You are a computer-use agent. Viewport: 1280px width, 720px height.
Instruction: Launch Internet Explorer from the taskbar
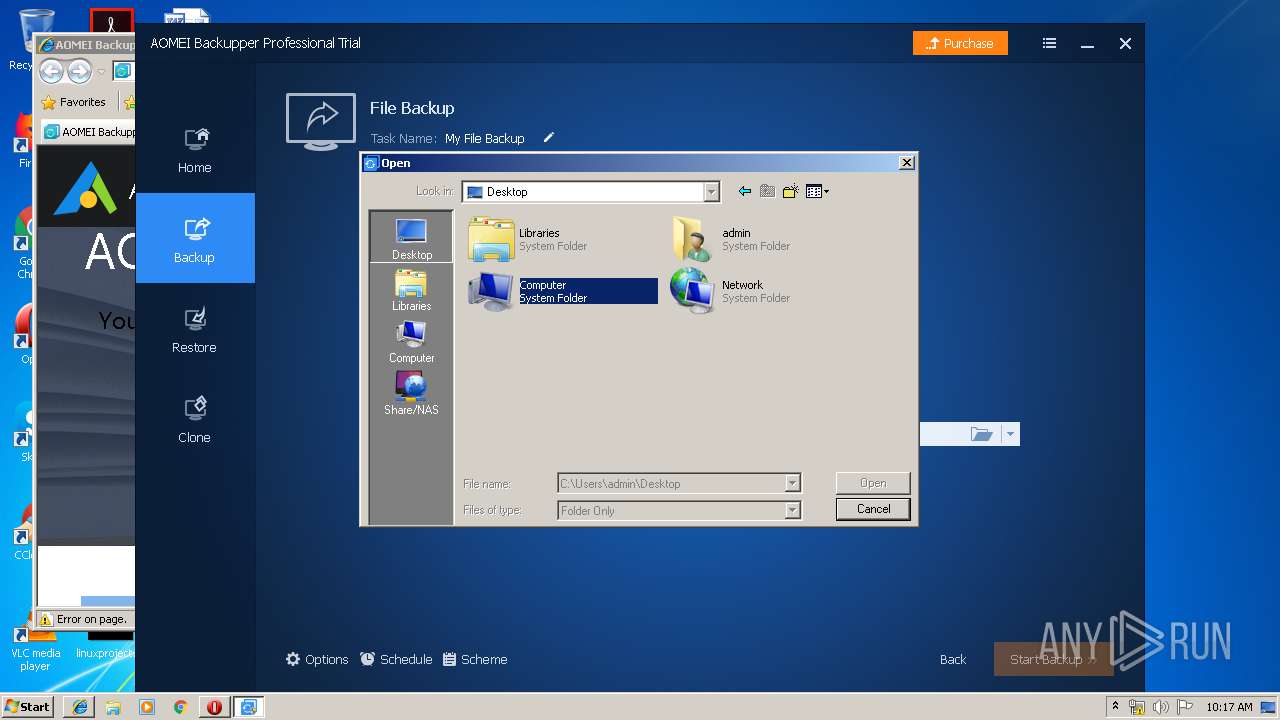pos(79,707)
